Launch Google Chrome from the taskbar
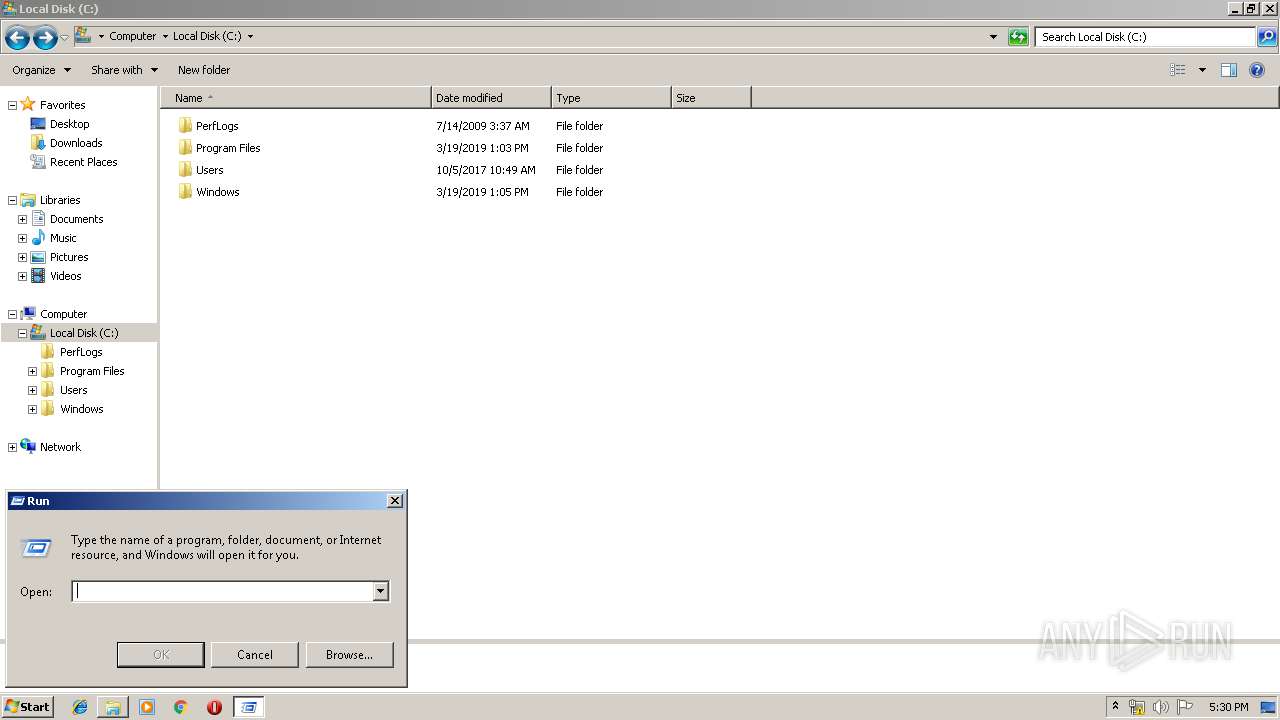1280x720 pixels. tap(181, 707)
